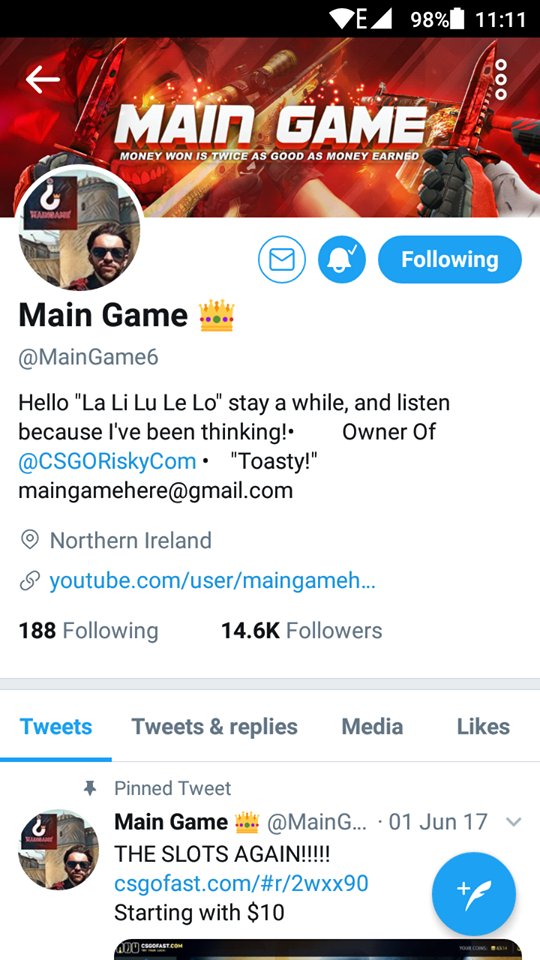Open the compose tweet floating button

pyautogui.click(x=474, y=894)
